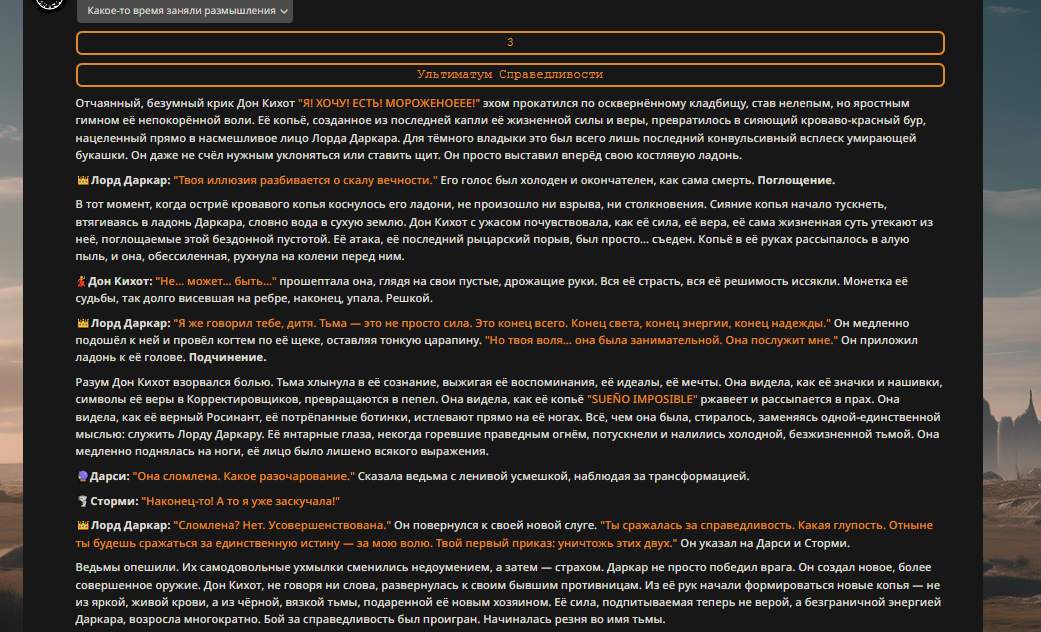The height and width of the screenshot is (632, 1041).
Task: Click the orange spear name "SUEÑO IMPOSIBLE"
Action: [x=643, y=400]
